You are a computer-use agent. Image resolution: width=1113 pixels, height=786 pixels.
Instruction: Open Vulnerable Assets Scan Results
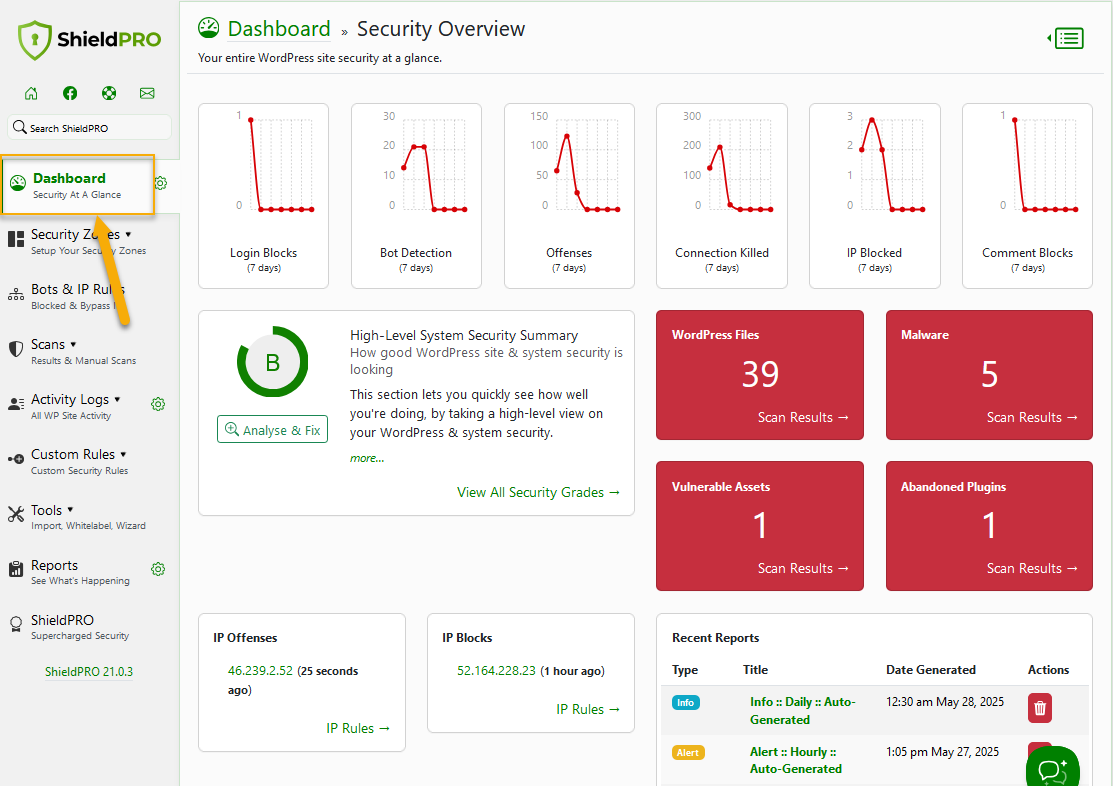point(803,568)
